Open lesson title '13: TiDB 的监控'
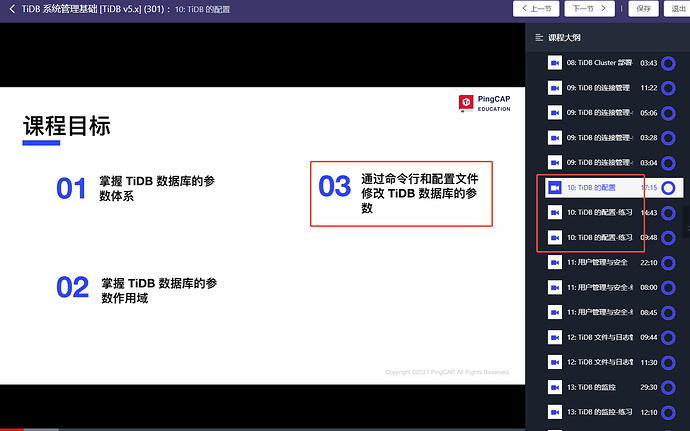 [591, 387]
